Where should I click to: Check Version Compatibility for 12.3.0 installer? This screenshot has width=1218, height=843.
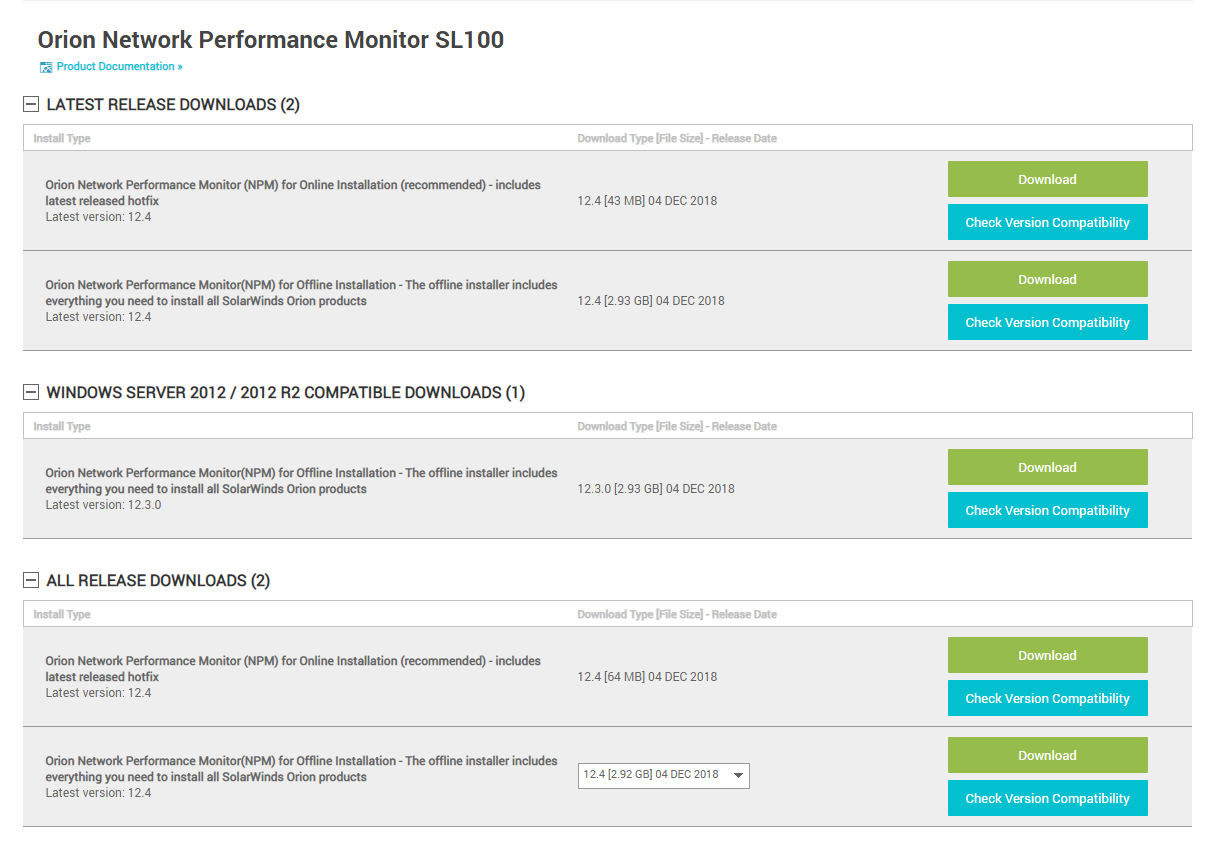[x=1047, y=510]
